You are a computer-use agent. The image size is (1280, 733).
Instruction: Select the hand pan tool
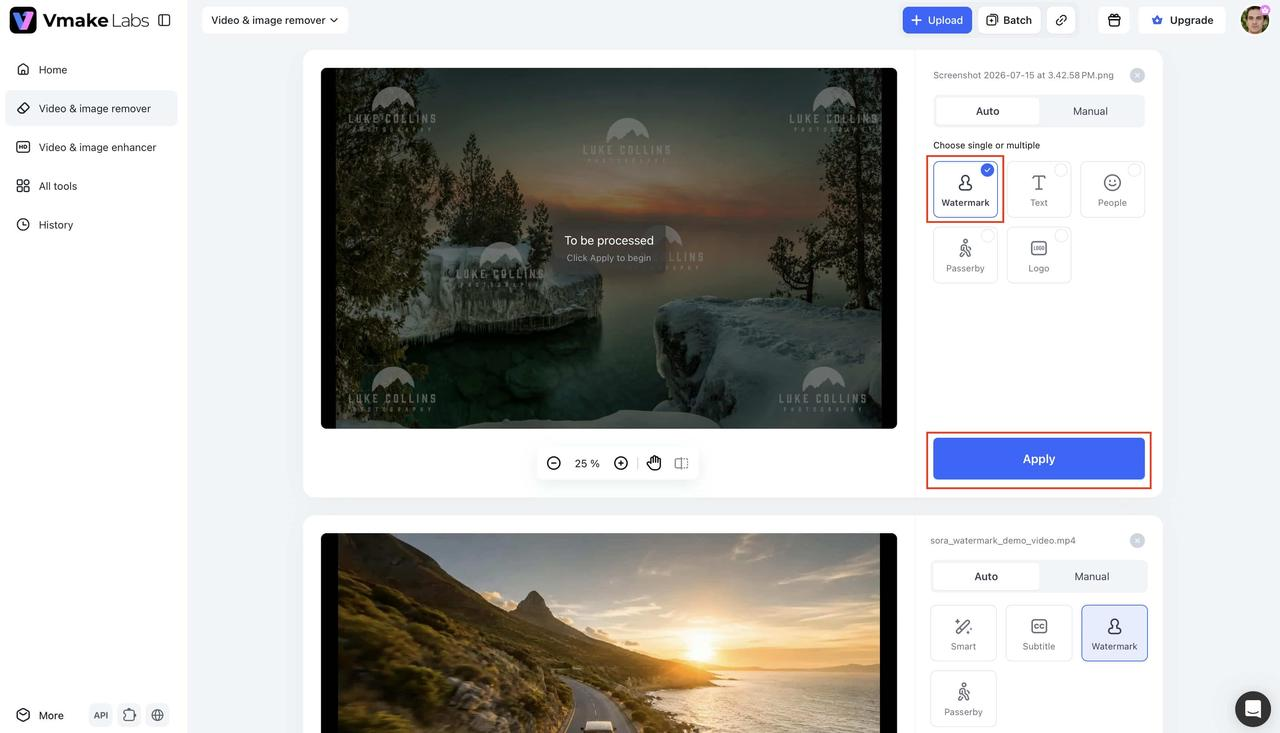click(654, 463)
